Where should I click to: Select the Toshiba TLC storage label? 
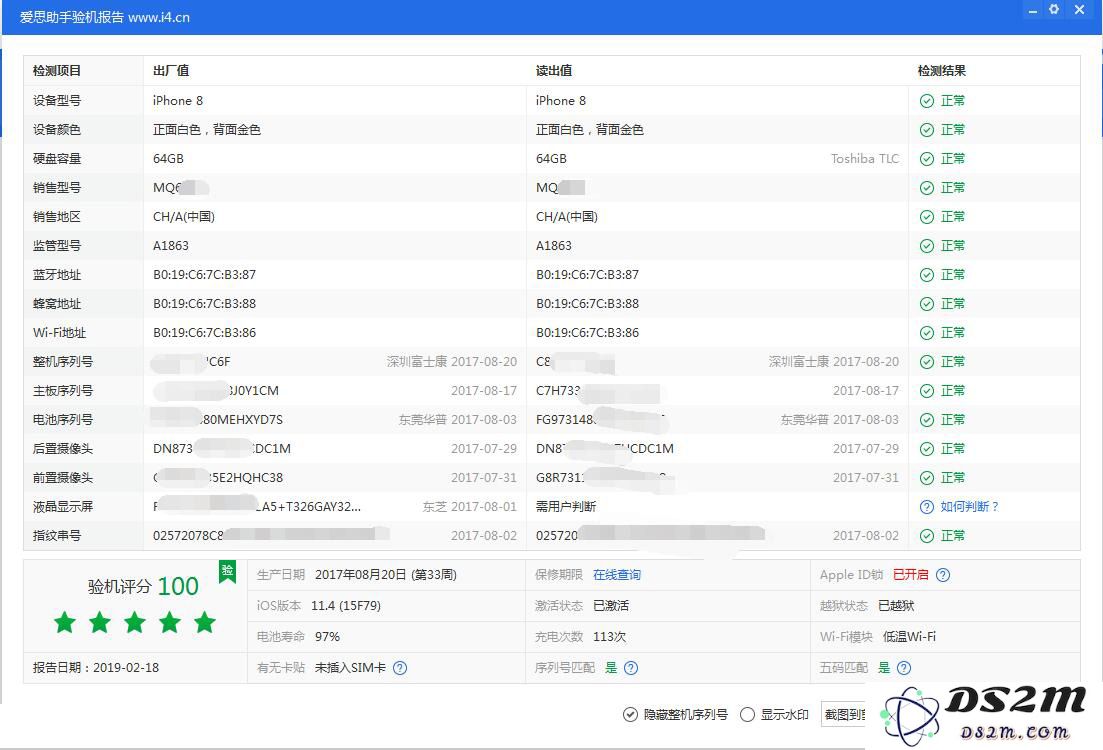[x=865, y=159]
